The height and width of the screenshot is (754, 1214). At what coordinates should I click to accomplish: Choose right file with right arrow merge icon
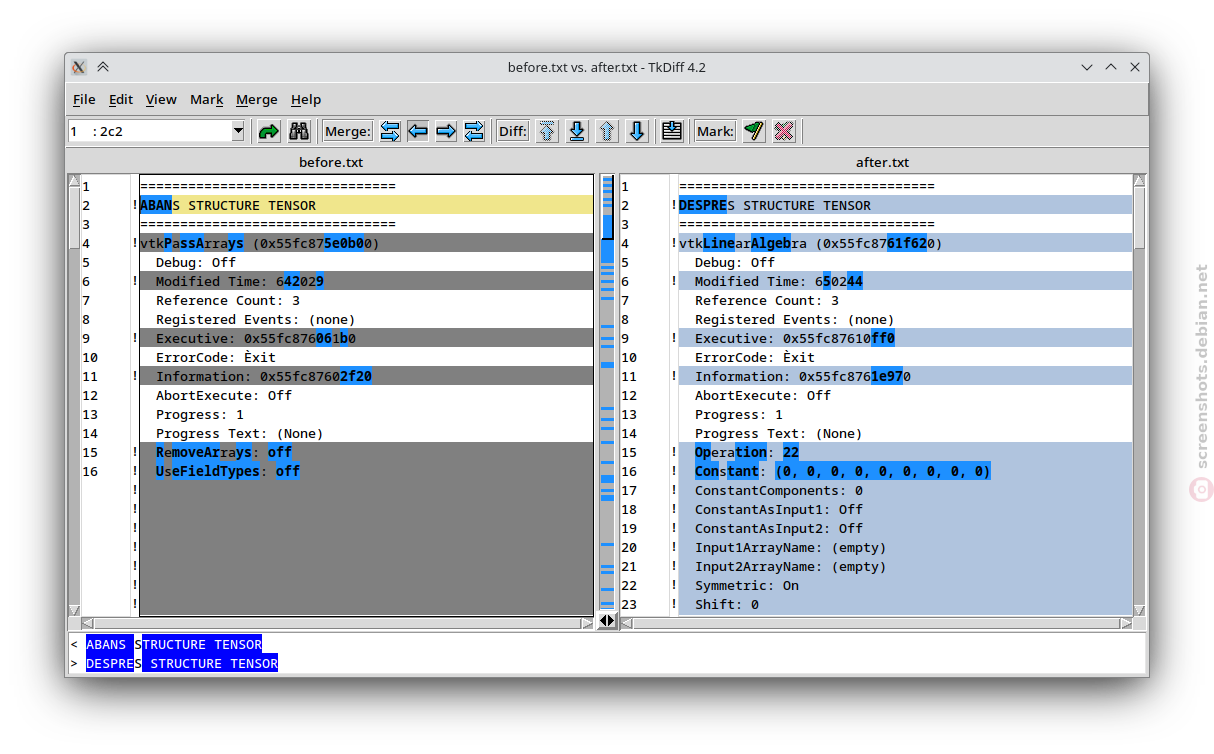pos(446,131)
